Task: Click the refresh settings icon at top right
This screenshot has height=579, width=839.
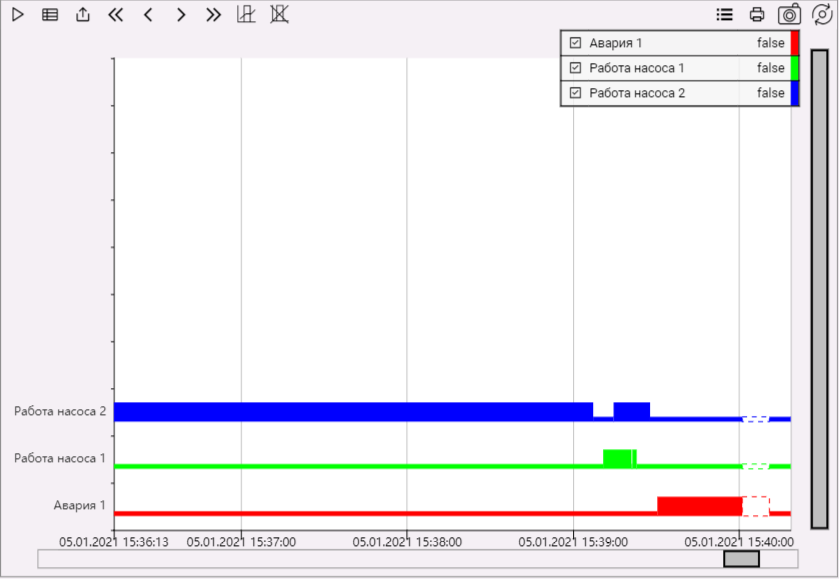Action: [x=821, y=15]
